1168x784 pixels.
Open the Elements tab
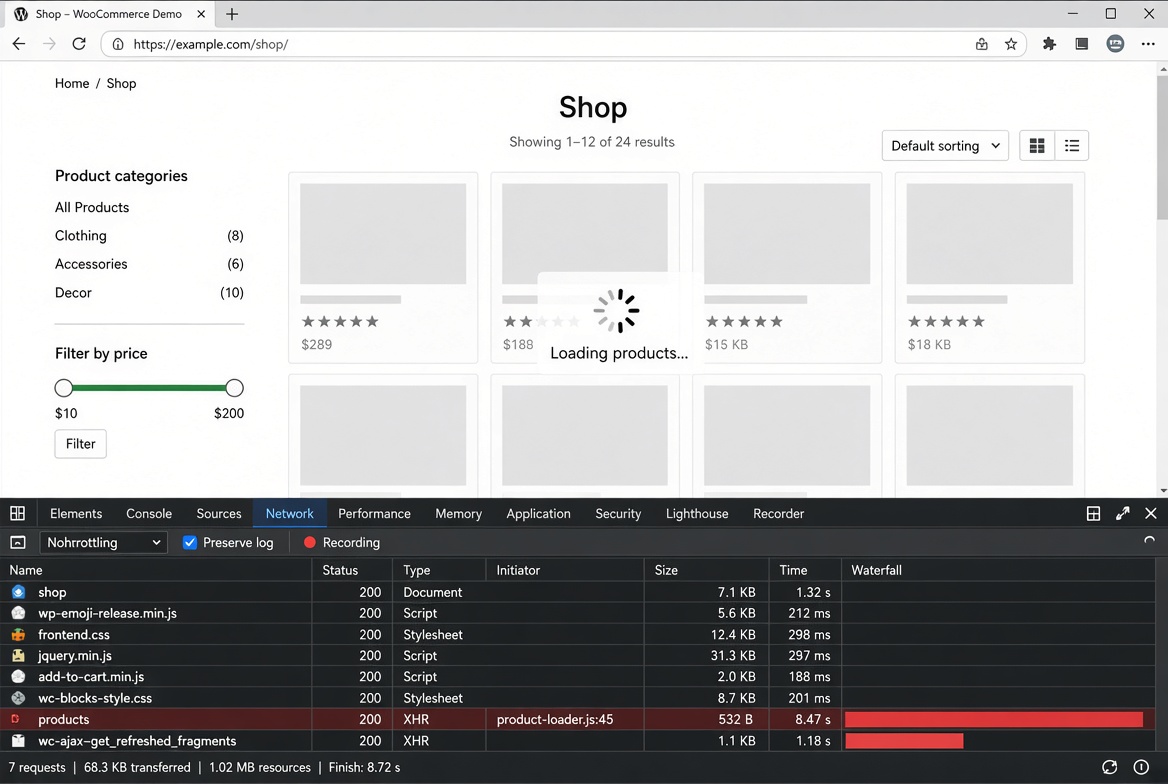coord(76,513)
